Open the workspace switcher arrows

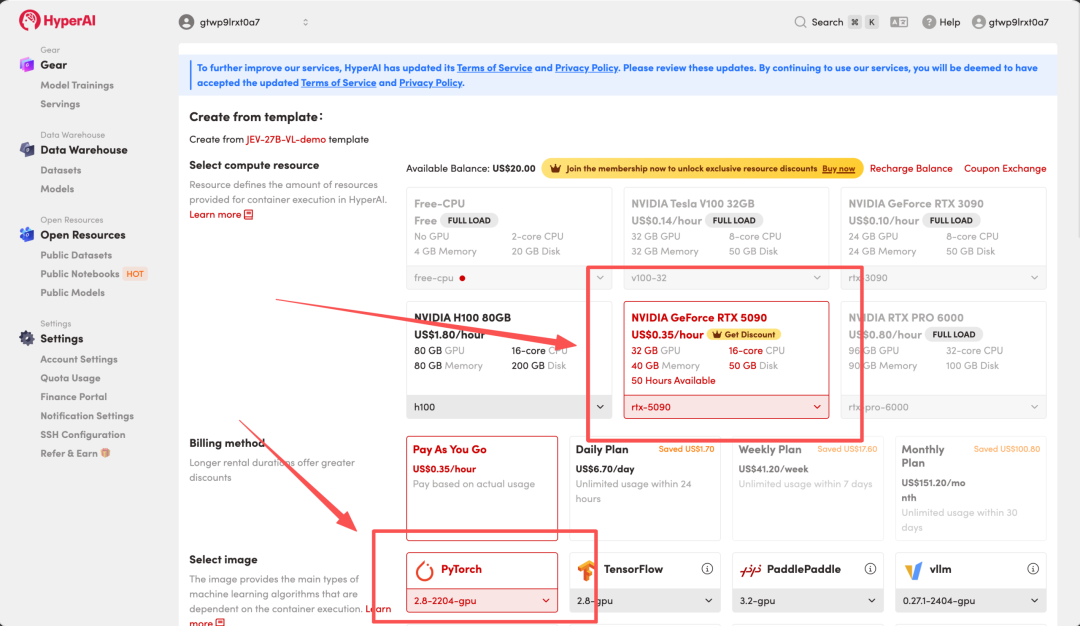tap(305, 22)
